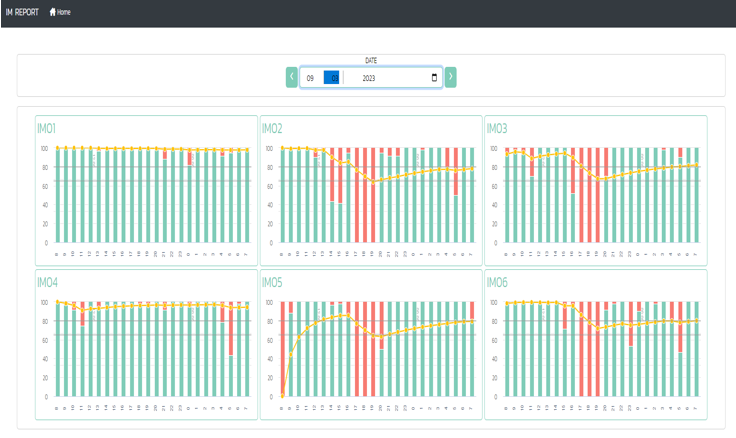736x438 pixels.
Task: Click the tallest red bar in IMO4 chart
Action: pos(231,328)
